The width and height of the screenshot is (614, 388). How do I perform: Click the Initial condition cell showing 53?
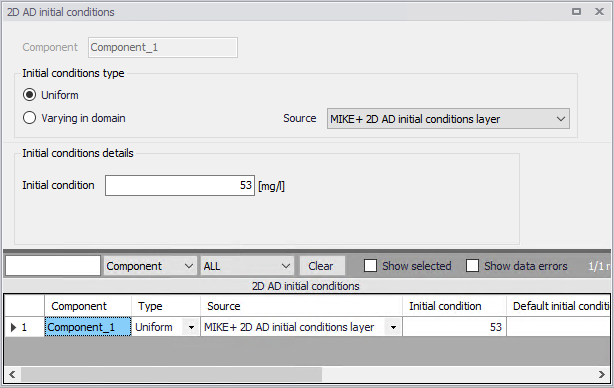point(454,327)
